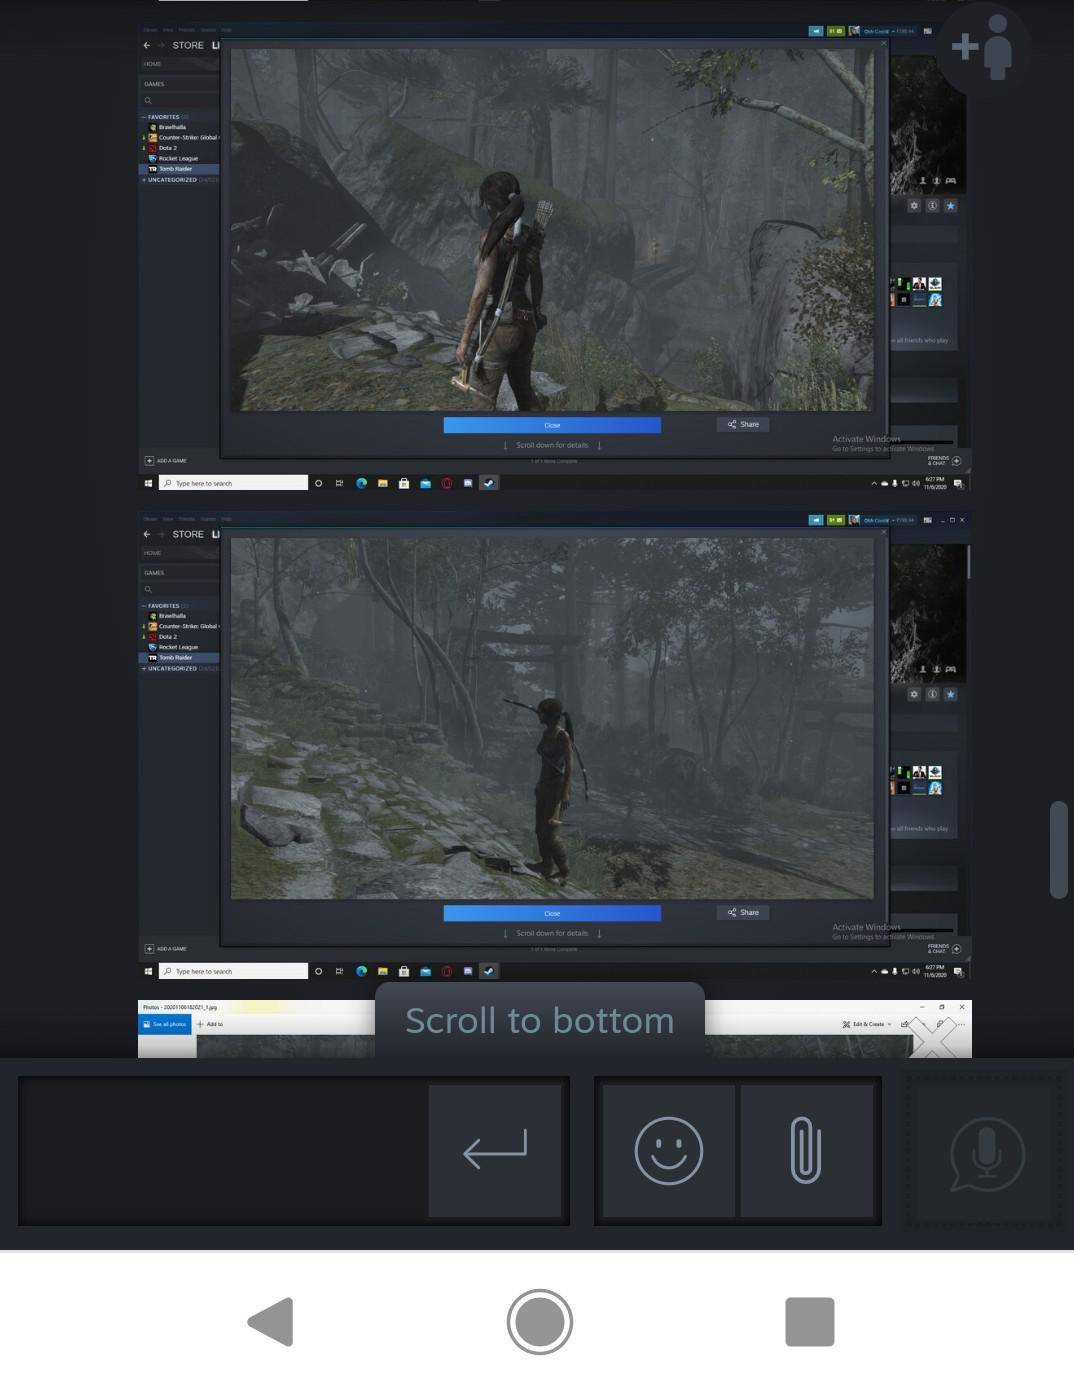
Task: Select STORE tab in the upper screenshot
Action: 188,45
